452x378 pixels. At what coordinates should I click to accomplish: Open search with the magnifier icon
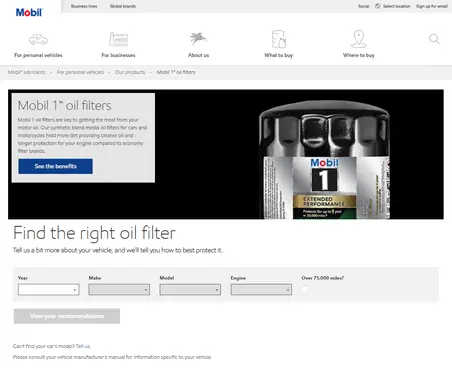(x=434, y=39)
